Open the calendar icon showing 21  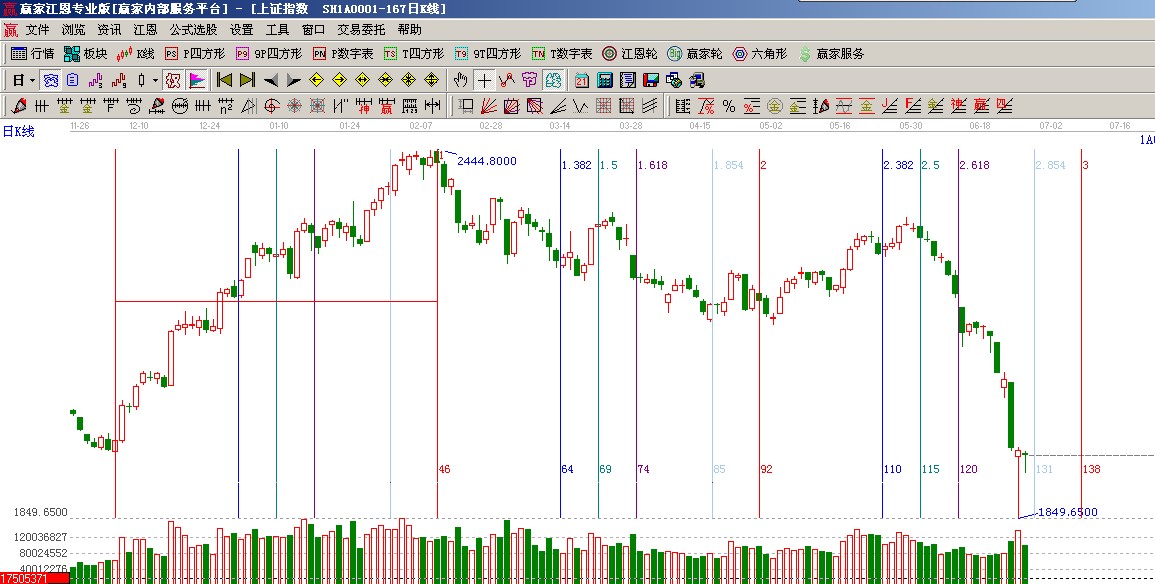[x=583, y=80]
